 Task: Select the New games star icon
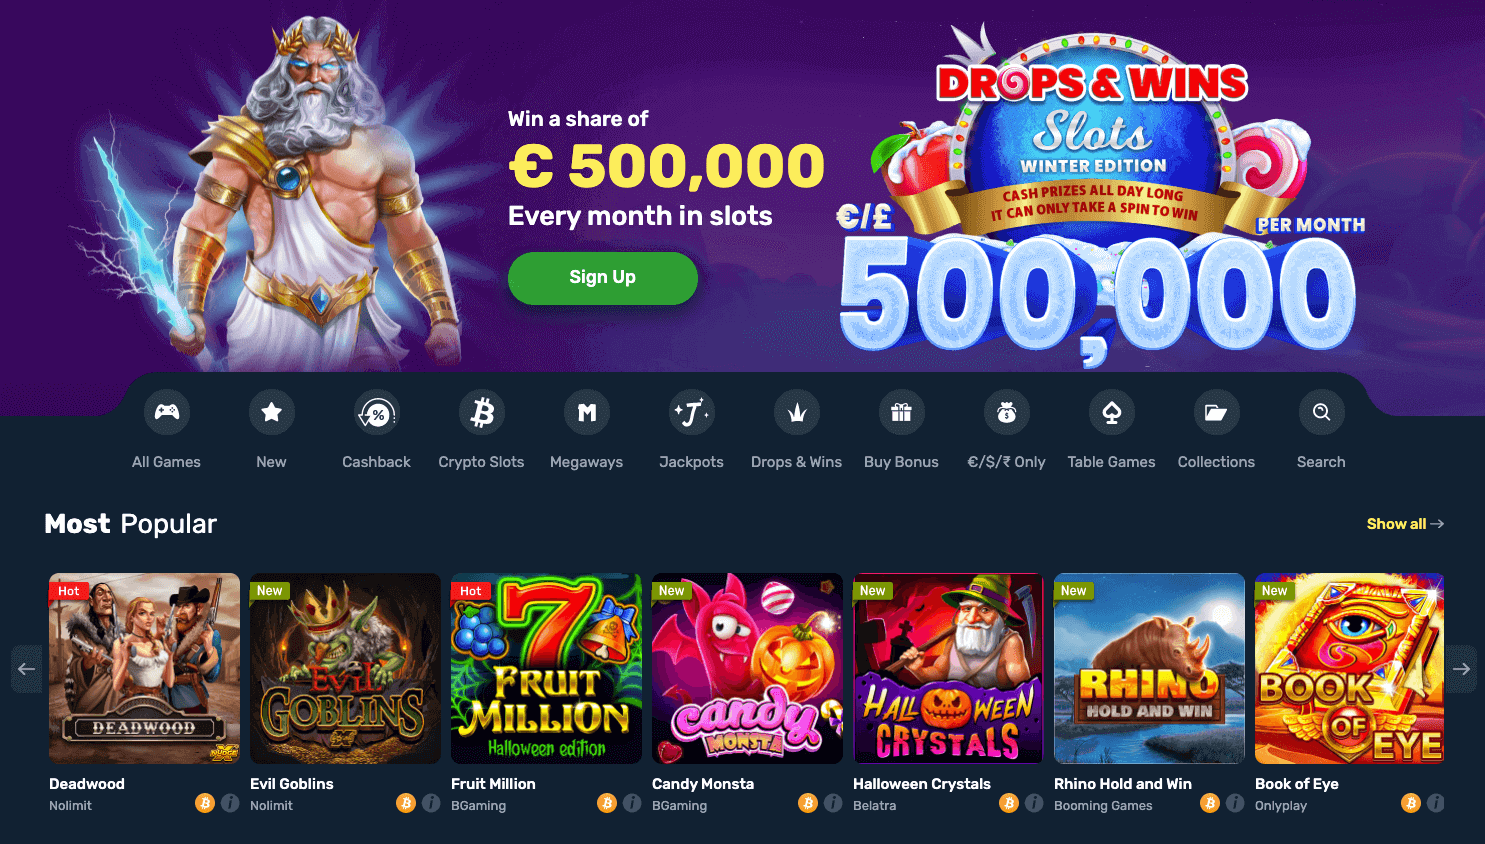pos(272,412)
